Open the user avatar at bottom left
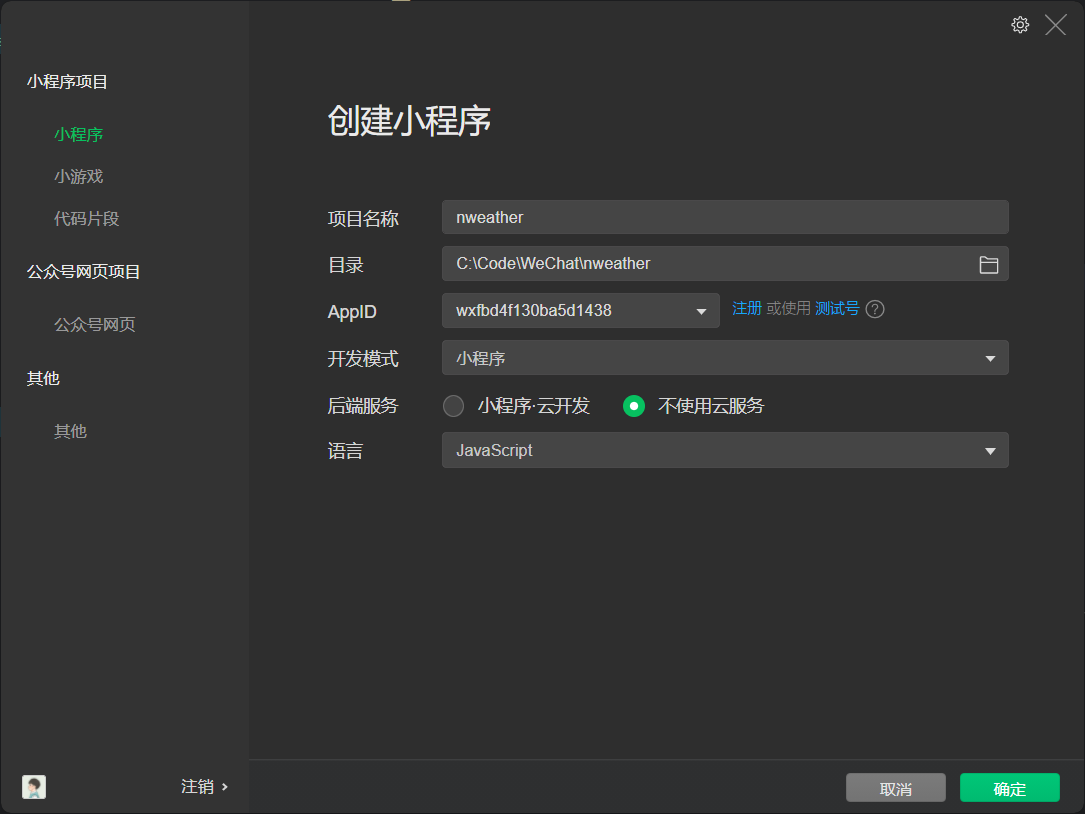The height and width of the screenshot is (814, 1085). point(34,787)
